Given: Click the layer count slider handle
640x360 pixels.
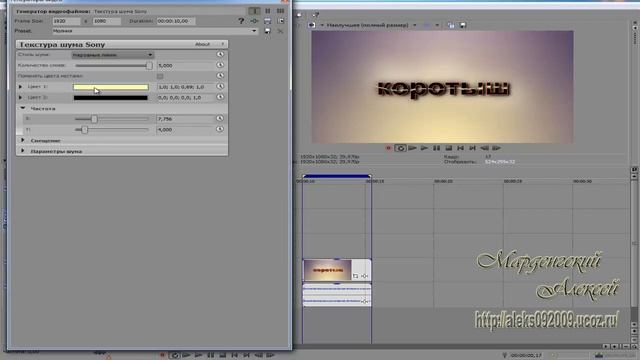Looking at the screenshot, I should [x=149, y=65].
